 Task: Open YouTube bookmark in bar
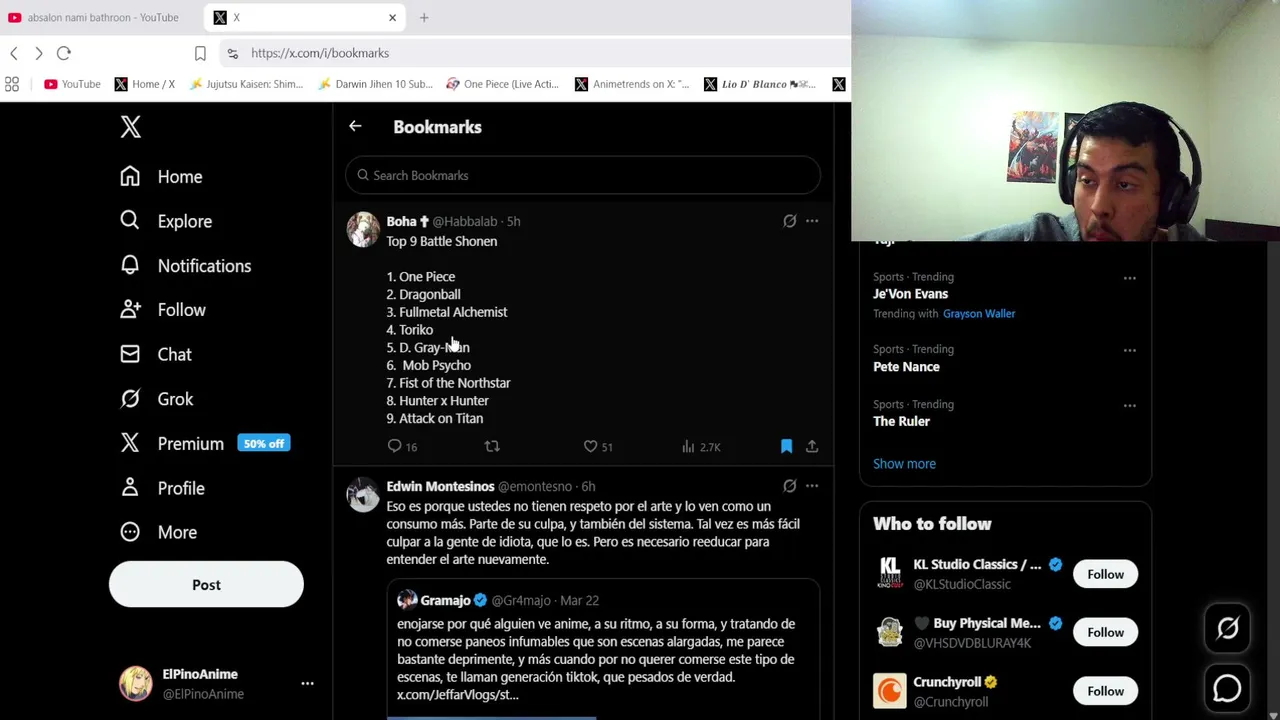tap(72, 84)
